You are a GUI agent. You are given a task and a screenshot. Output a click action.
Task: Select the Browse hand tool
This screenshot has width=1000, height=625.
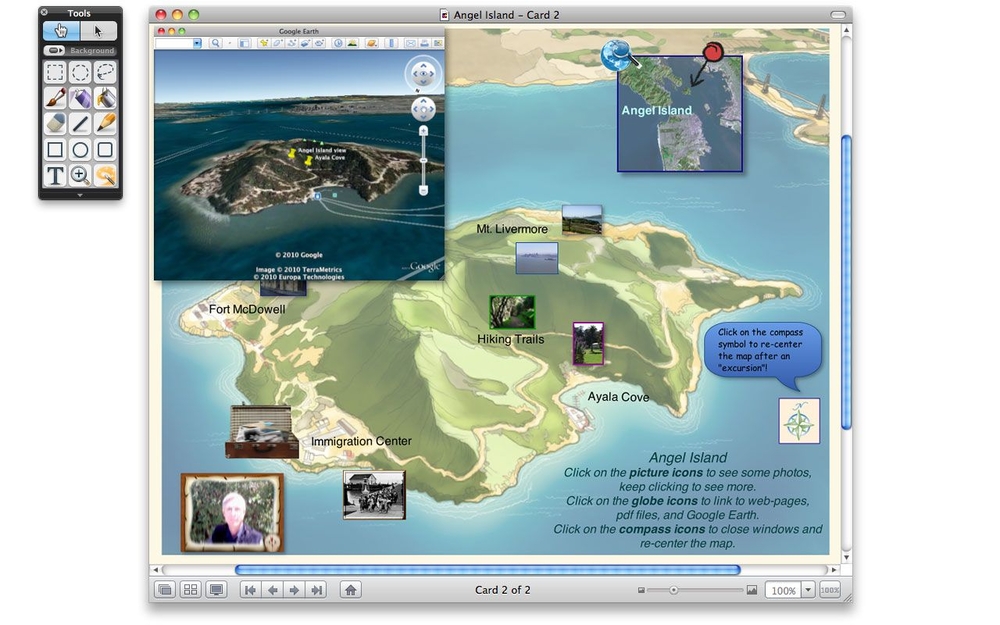pyautogui.click(x=61, y=31)
